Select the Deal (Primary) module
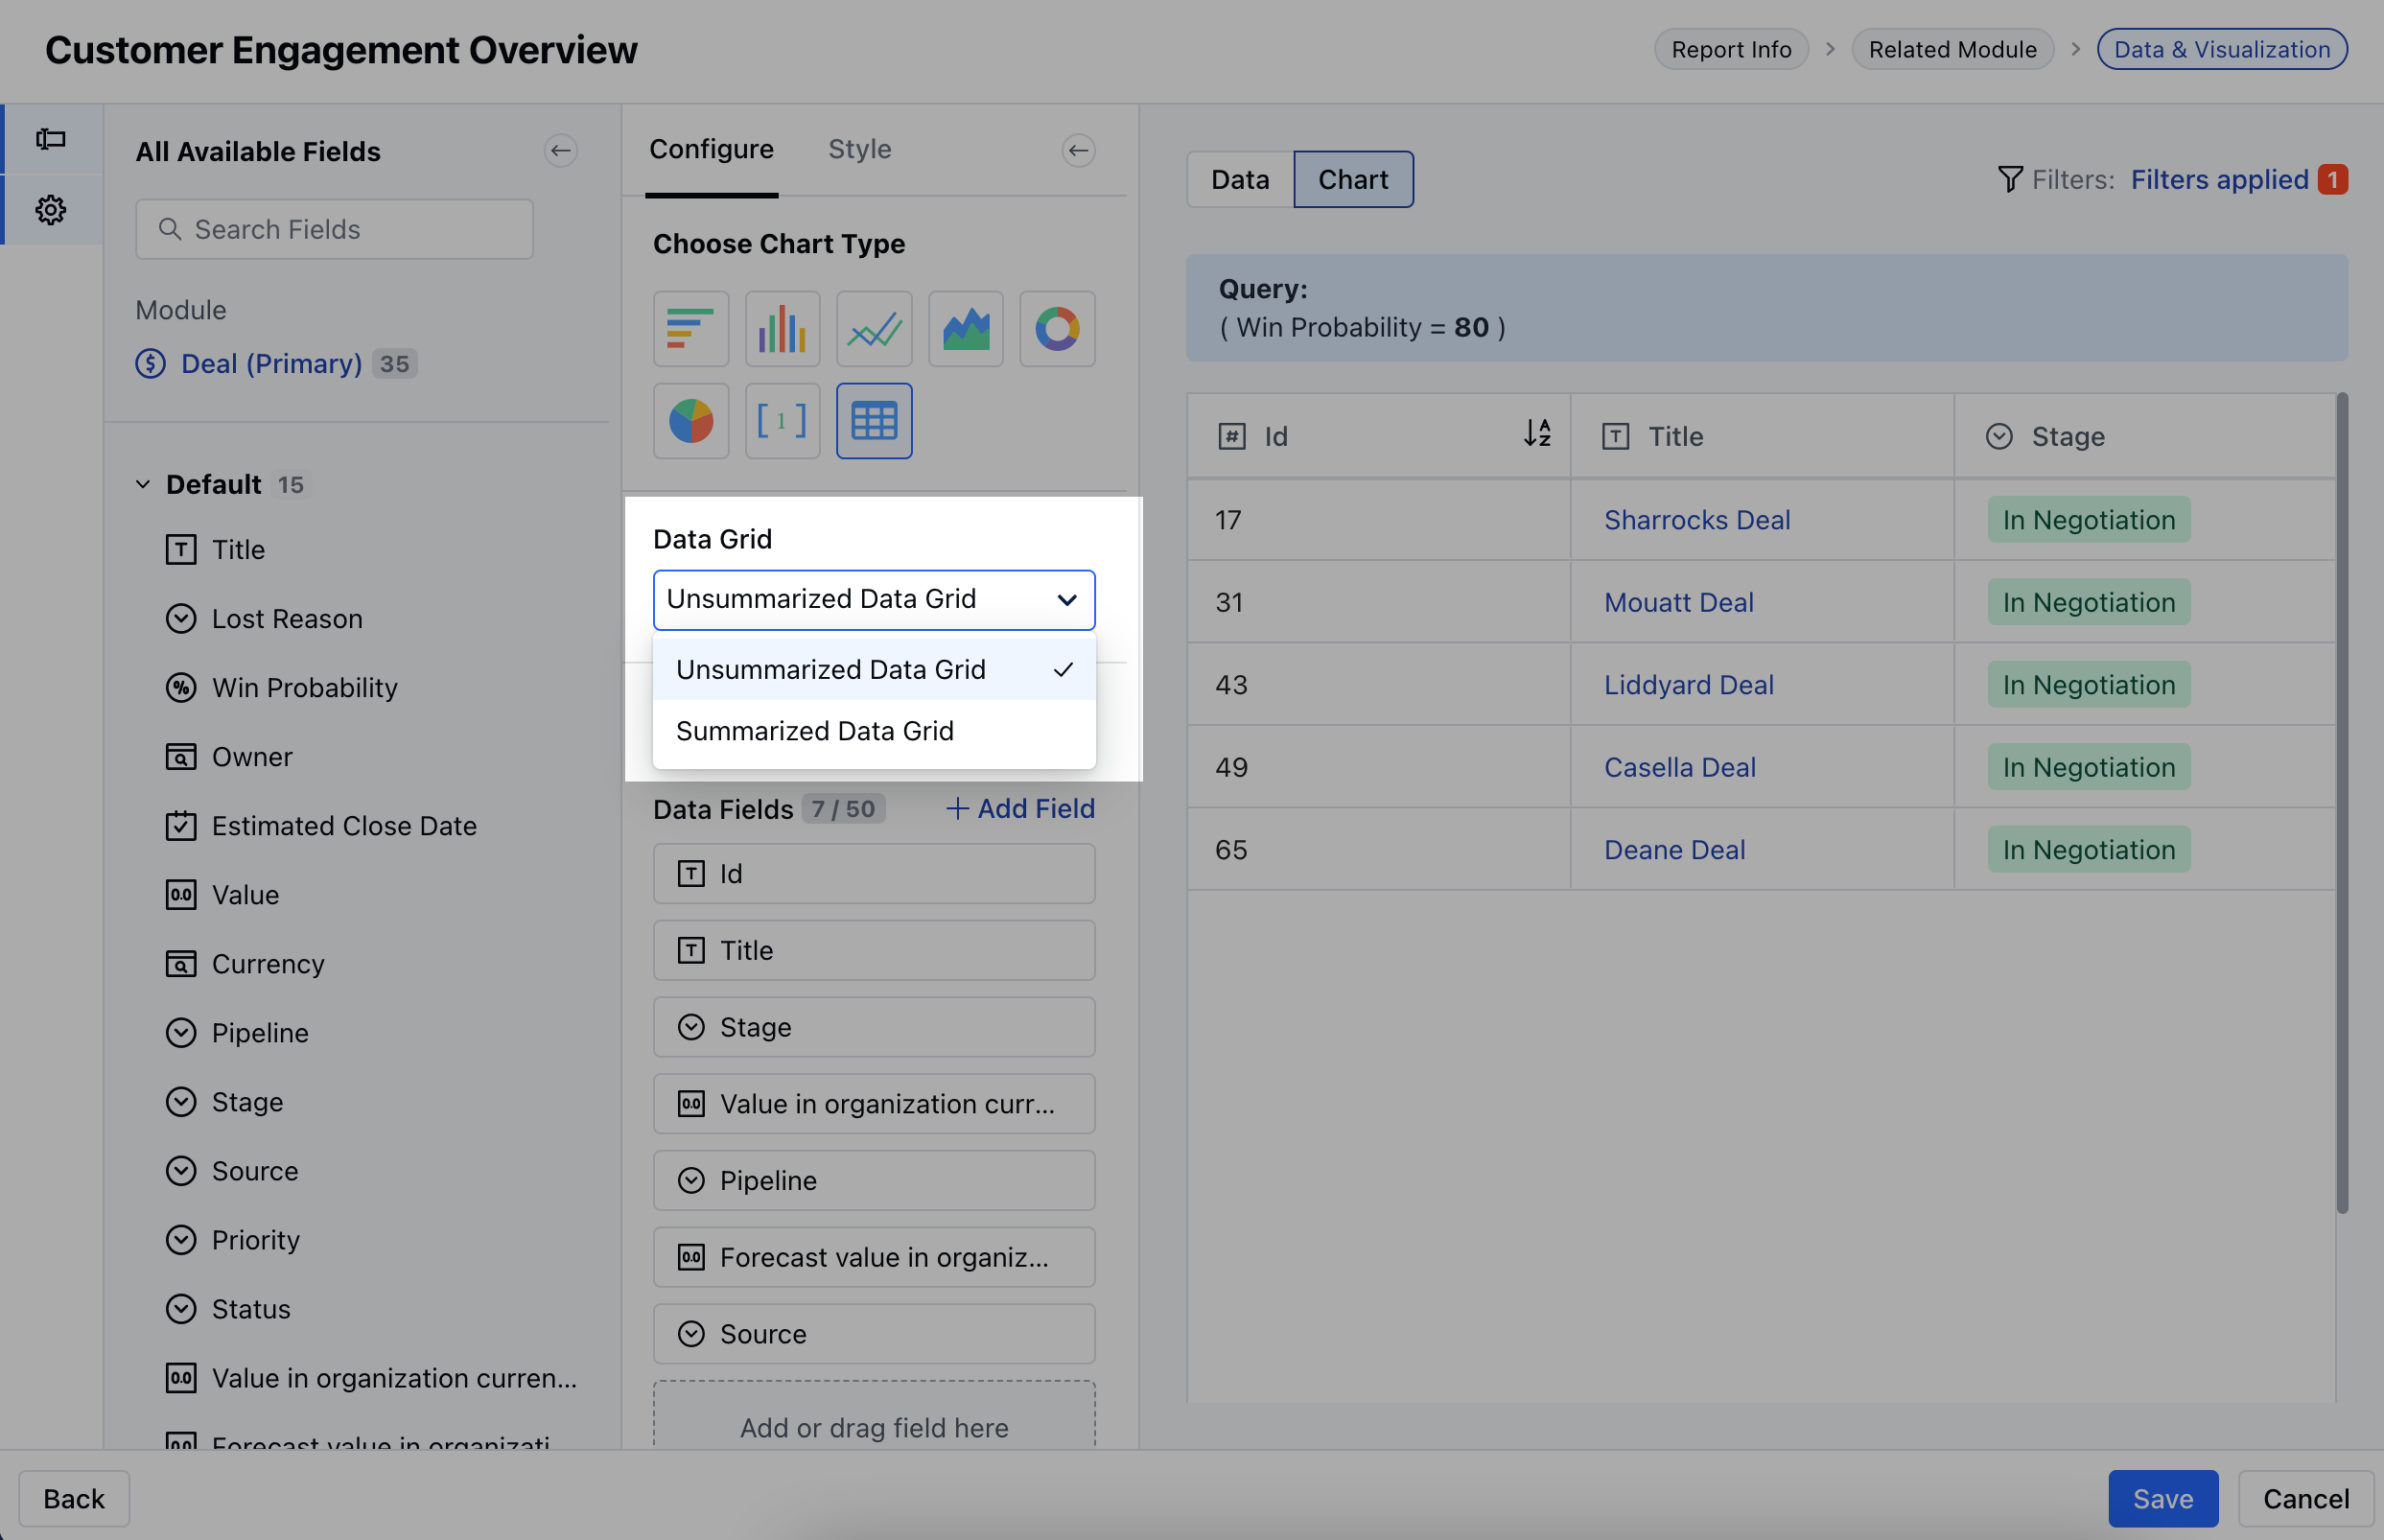Screen dimensions: 2384x1540 point(271,363)
